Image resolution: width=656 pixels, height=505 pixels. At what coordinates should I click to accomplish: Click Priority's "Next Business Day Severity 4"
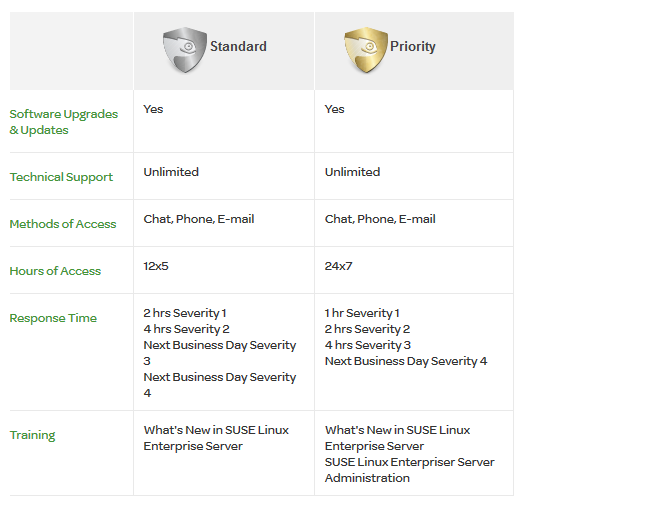point(405,361)
